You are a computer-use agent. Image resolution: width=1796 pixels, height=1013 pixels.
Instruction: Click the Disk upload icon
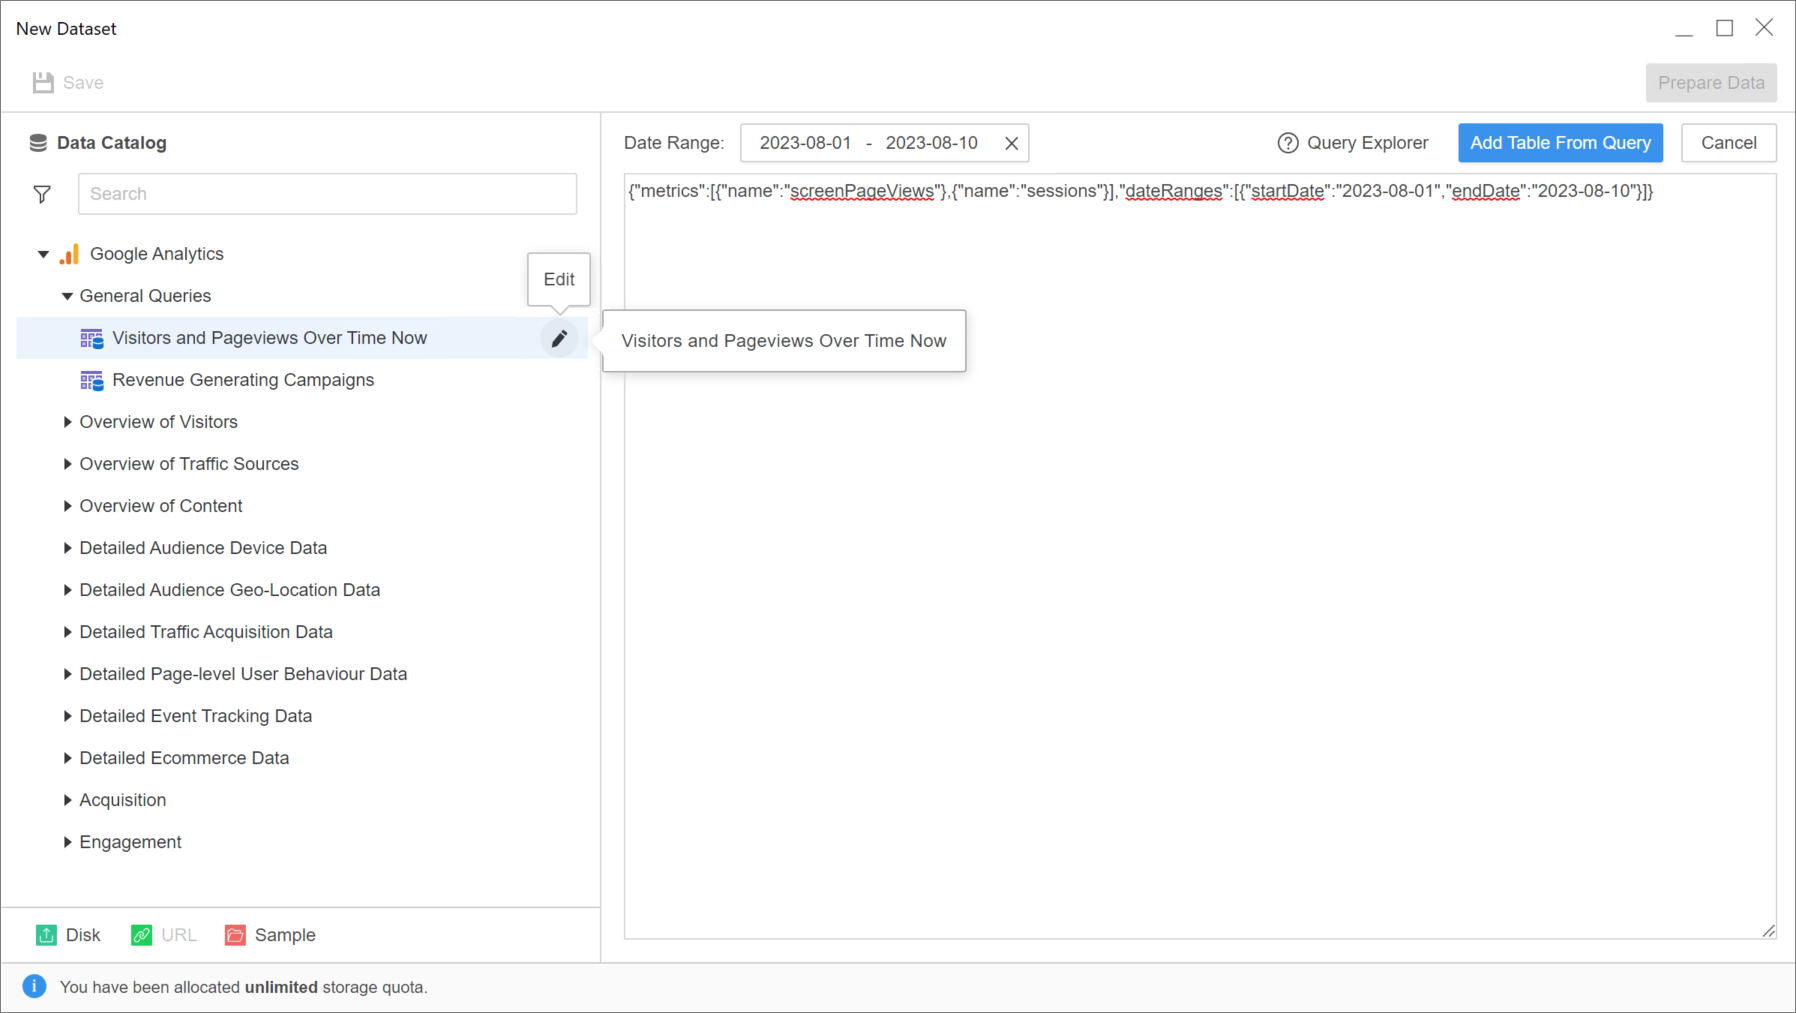(46, 935)
